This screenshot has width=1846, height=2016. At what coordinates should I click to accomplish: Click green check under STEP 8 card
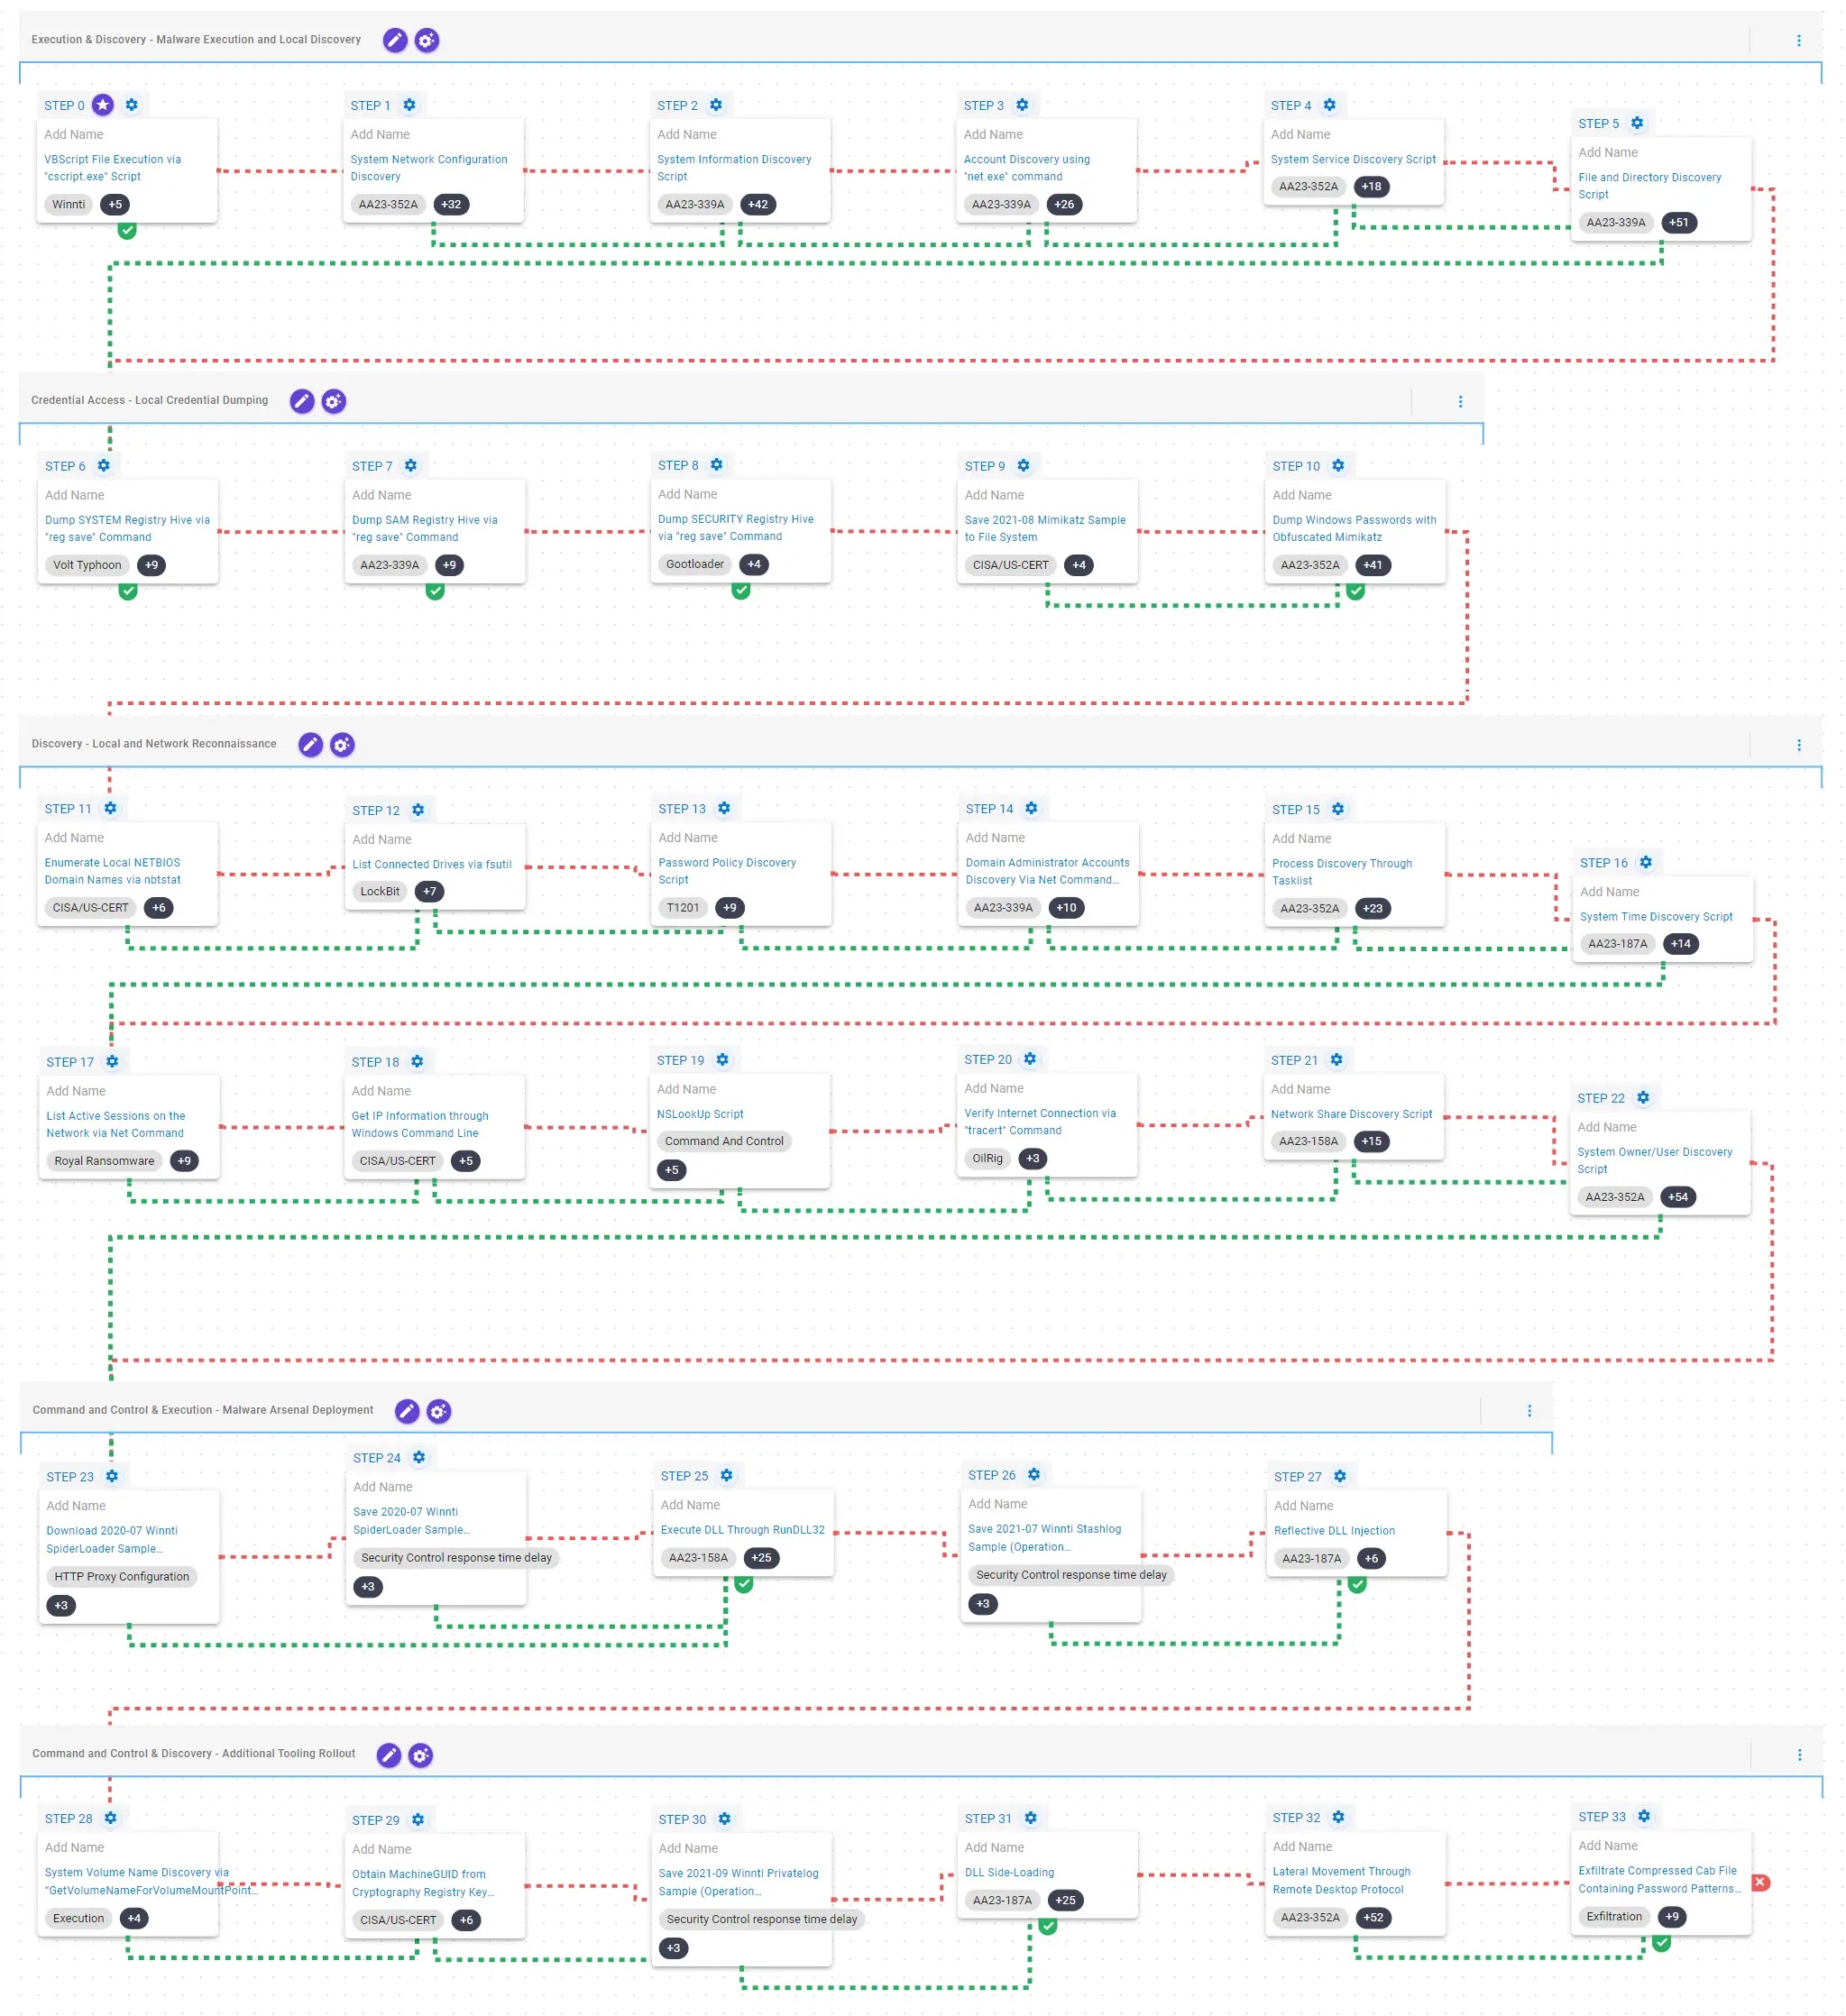tap(741, 590)
